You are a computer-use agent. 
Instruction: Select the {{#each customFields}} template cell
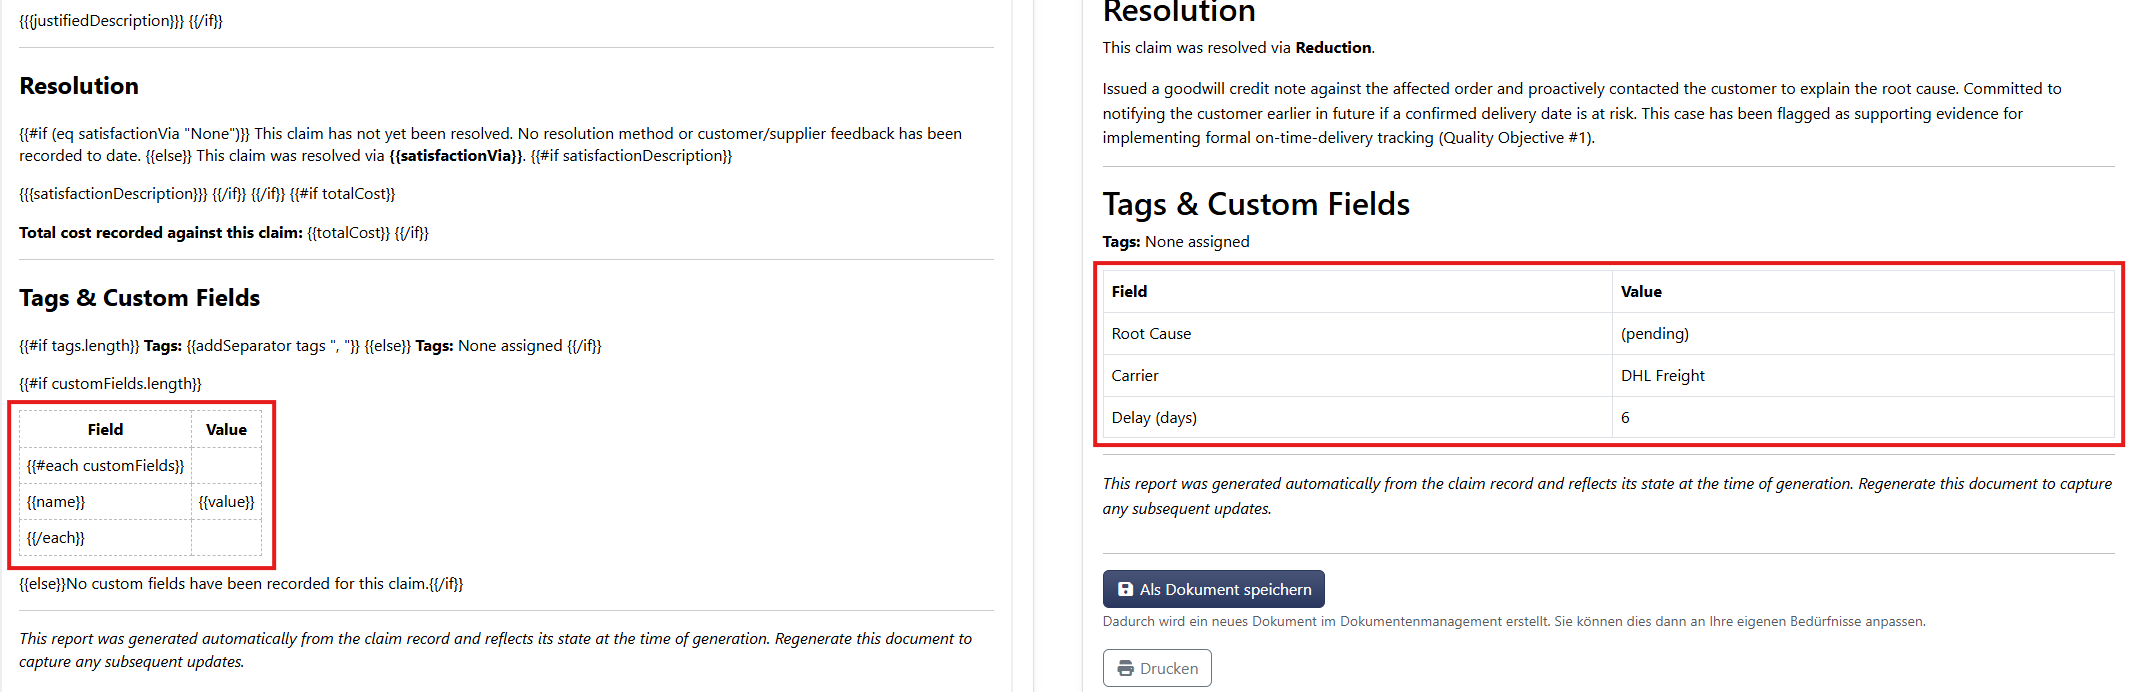click(105, 466)
